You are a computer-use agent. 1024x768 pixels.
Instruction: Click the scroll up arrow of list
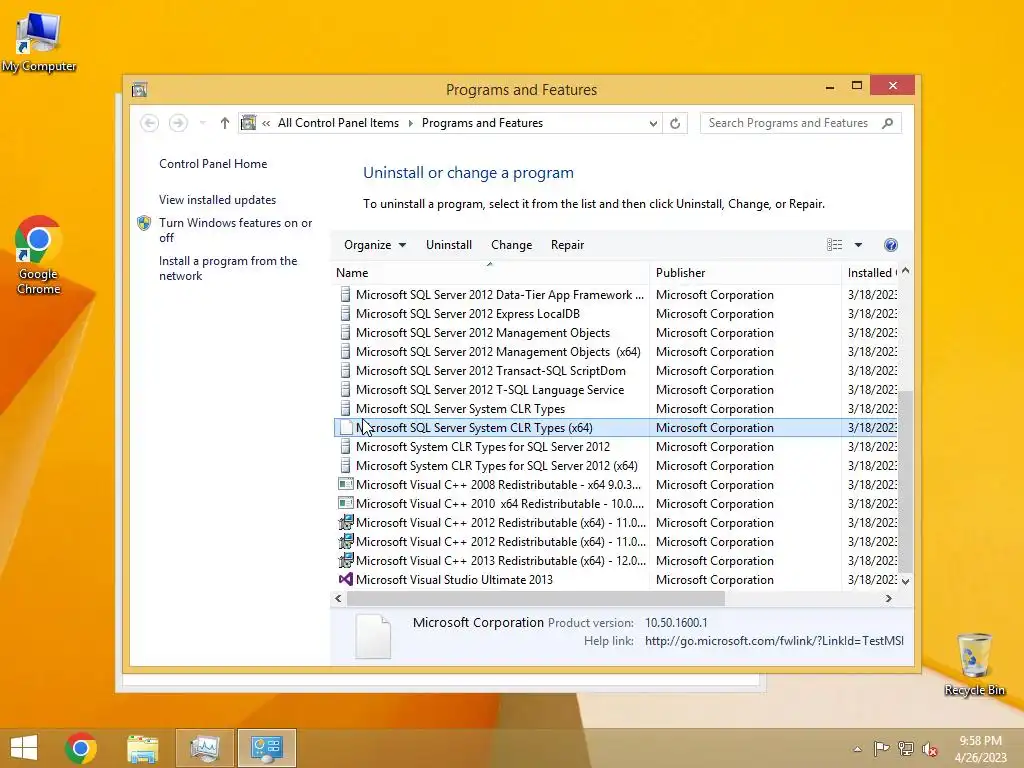905,271
